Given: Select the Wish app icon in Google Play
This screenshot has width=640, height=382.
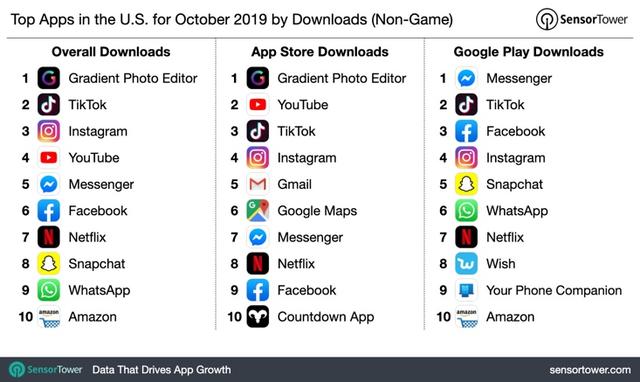Looking at the screenshot, I should [x=467, y=264].
